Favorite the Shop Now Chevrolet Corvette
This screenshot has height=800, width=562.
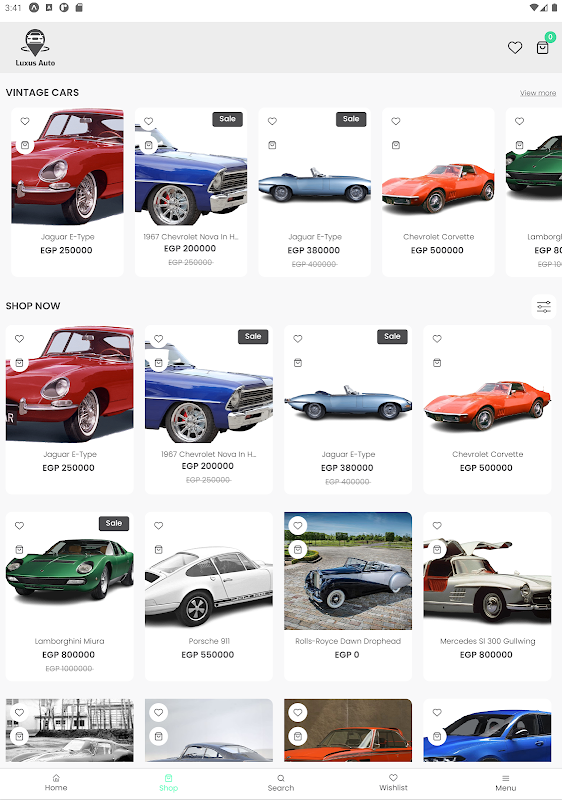coord(437,339)
